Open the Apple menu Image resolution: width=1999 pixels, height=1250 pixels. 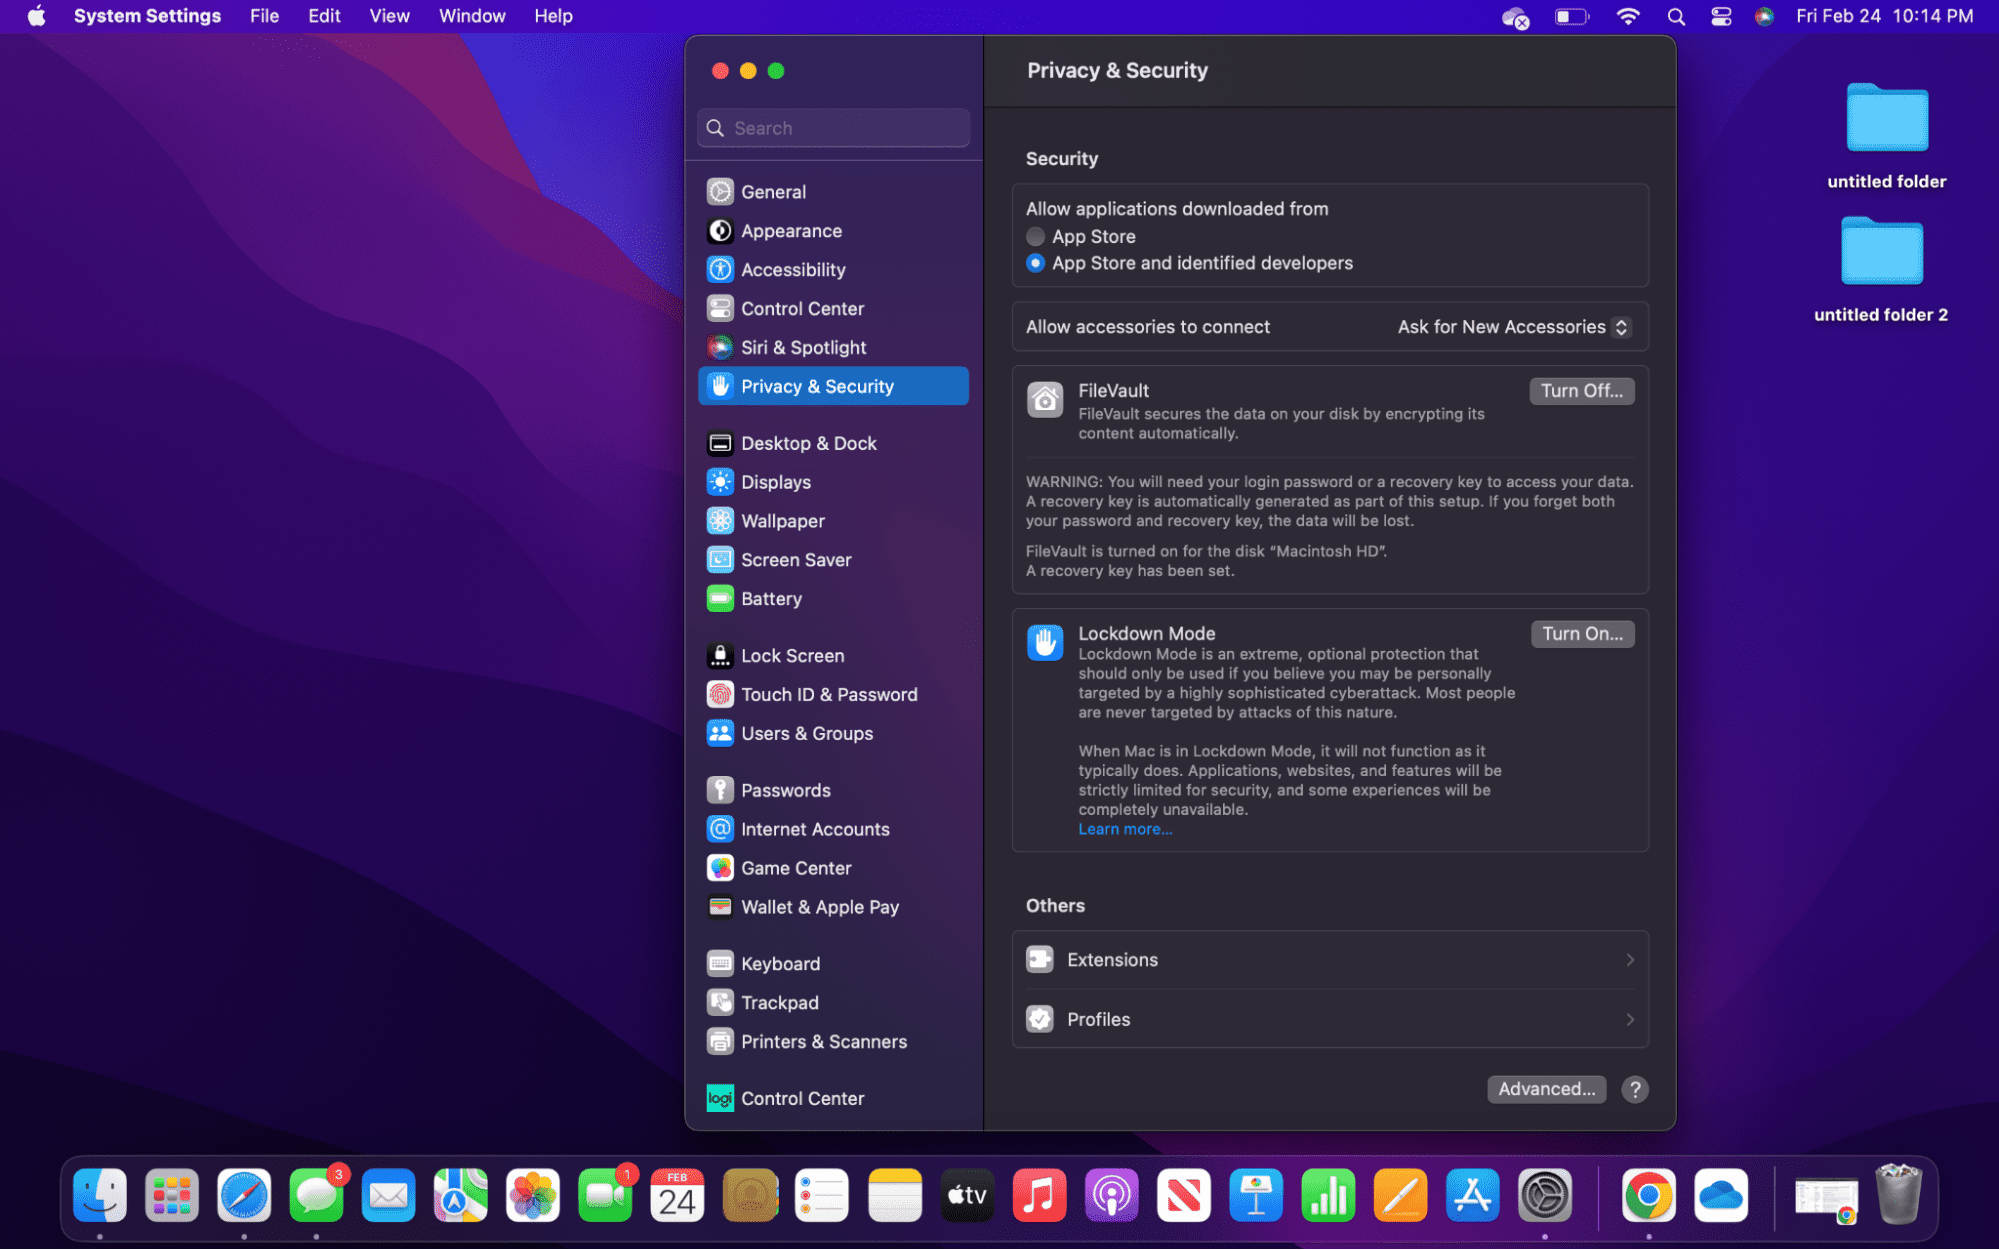[x=37, y=16]
